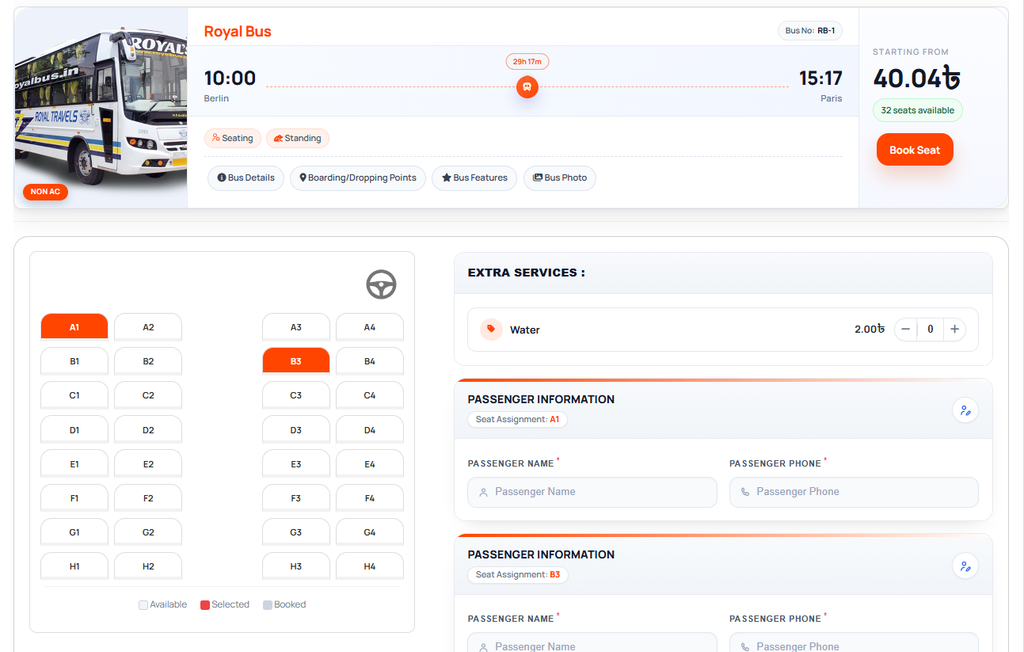
Task: Open the Bus Photo tab
Action: [560, 178]
